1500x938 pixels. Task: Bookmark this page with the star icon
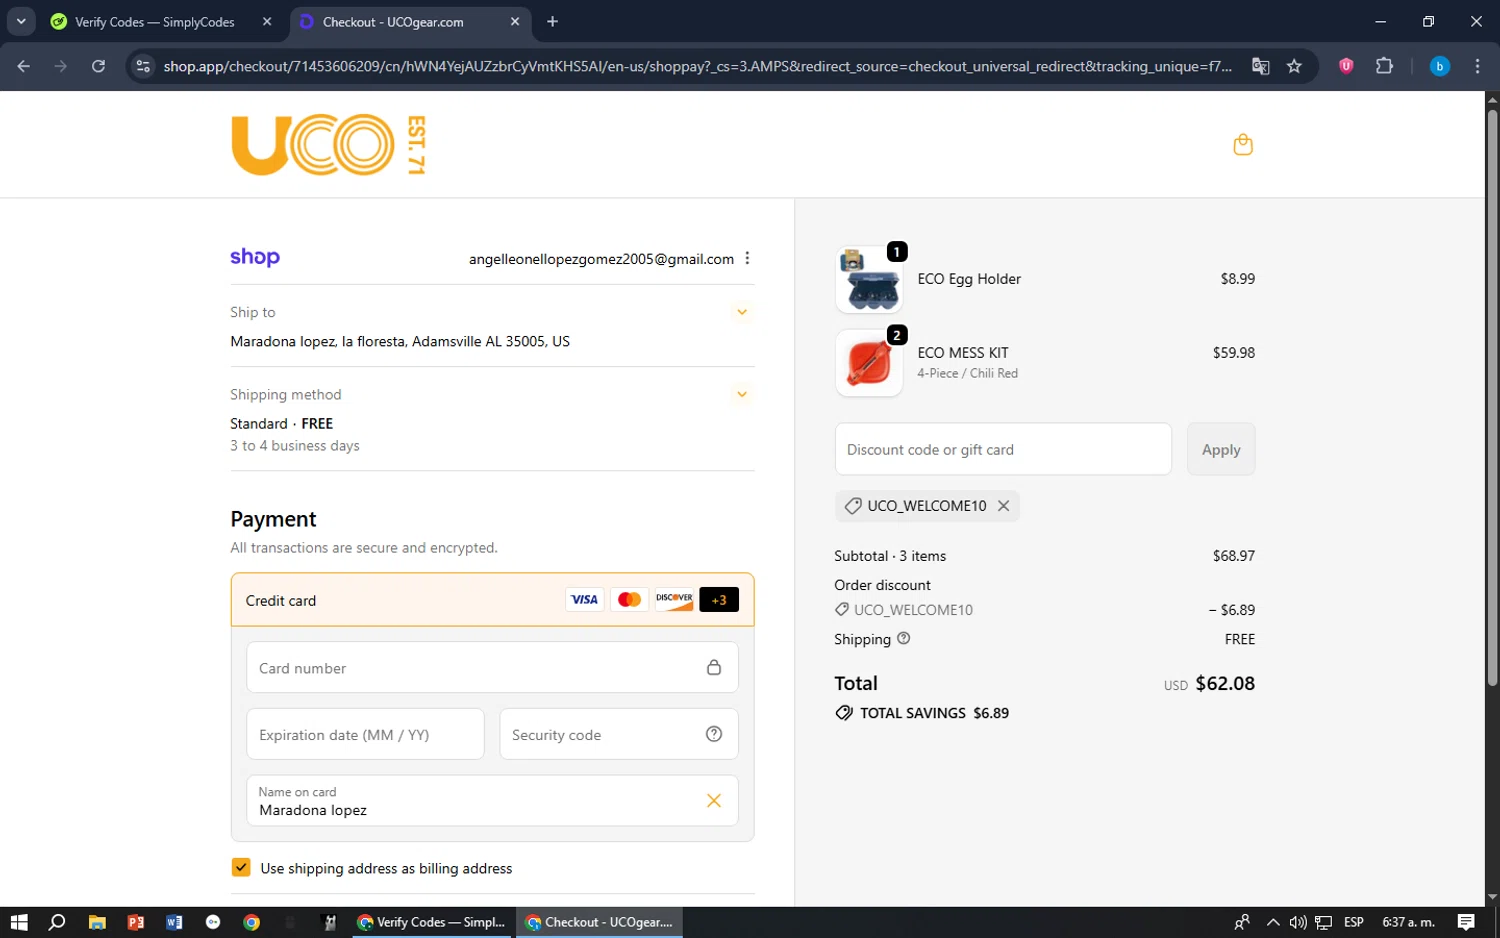tap(1294, 66)
